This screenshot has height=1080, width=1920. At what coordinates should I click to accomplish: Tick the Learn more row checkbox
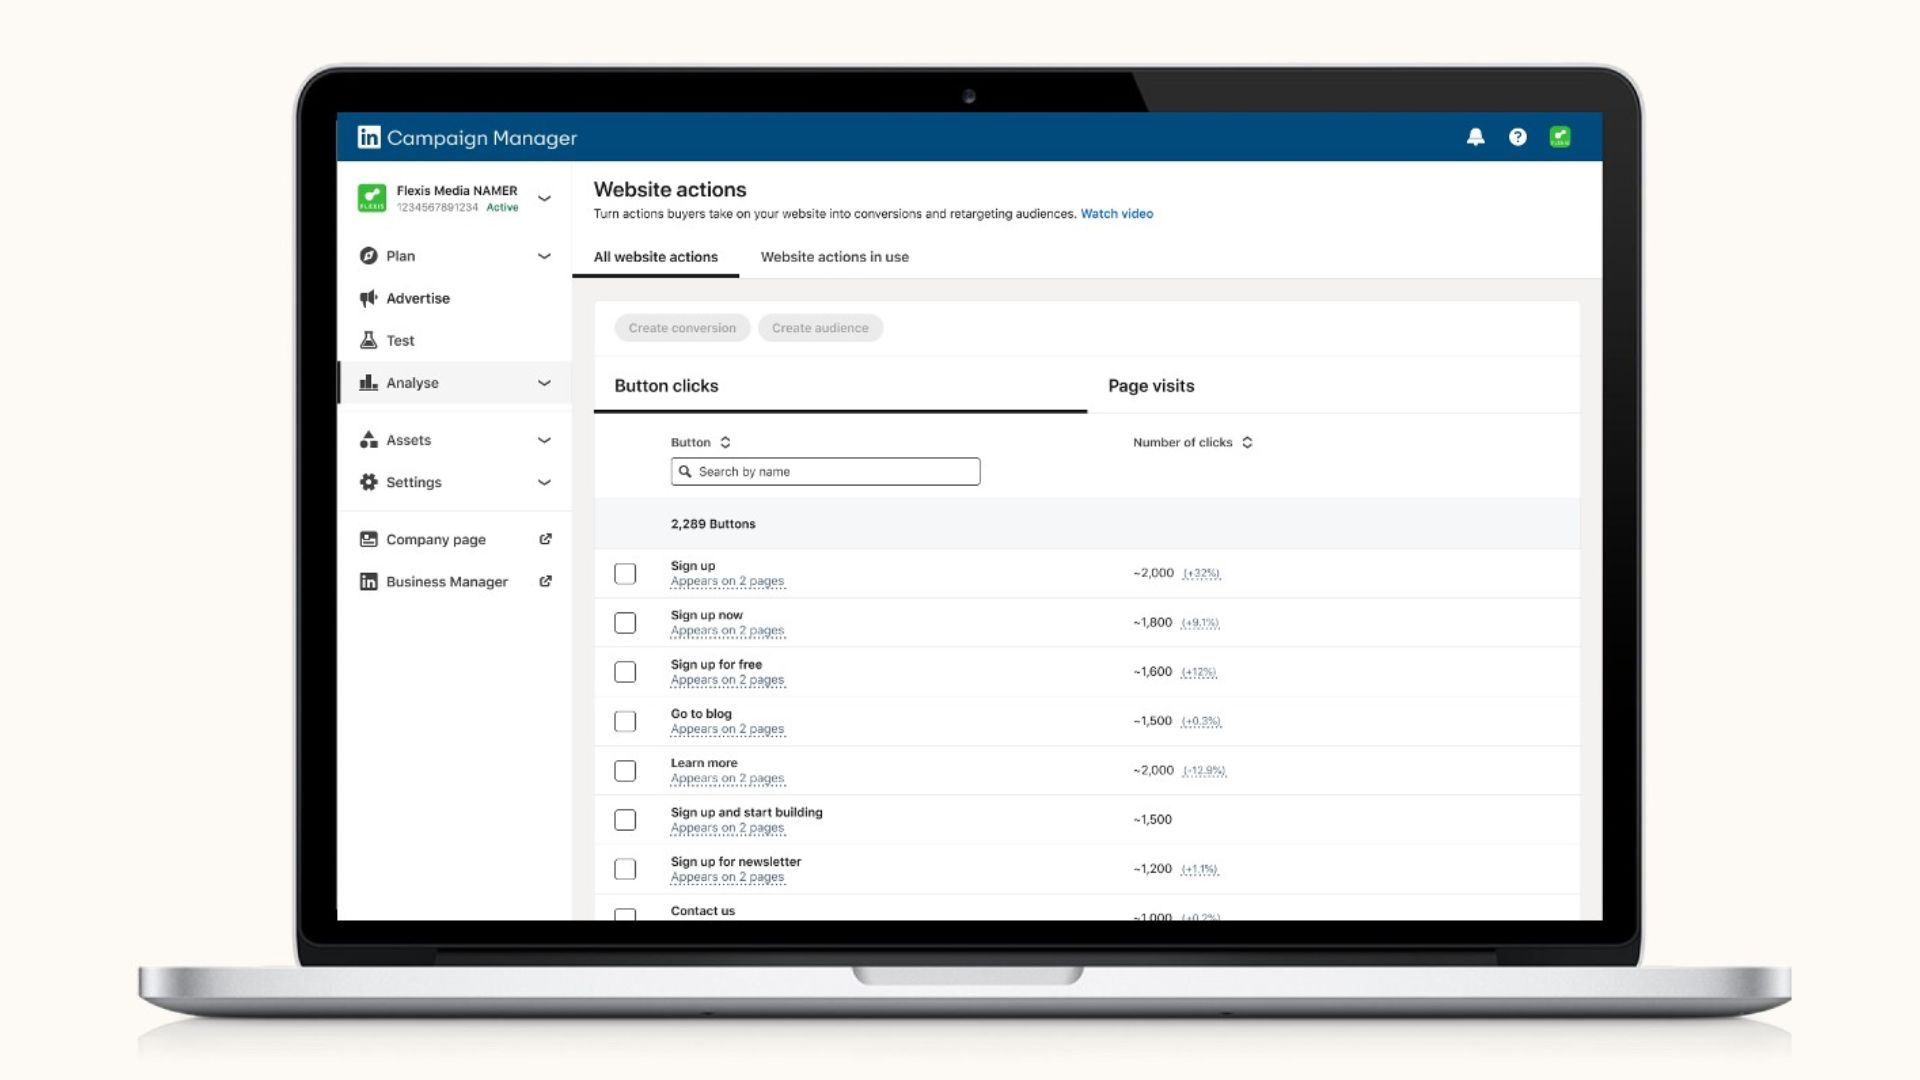[625, 770]
